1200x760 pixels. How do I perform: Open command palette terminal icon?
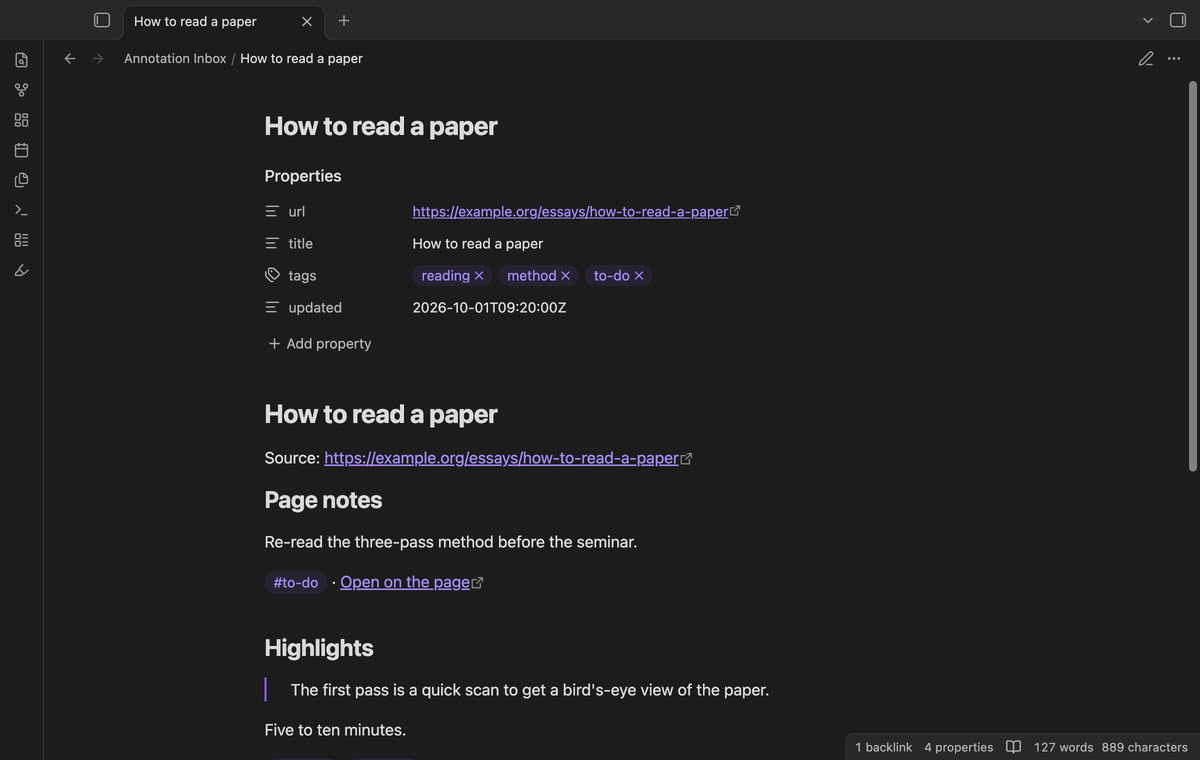tap(22, 210)
